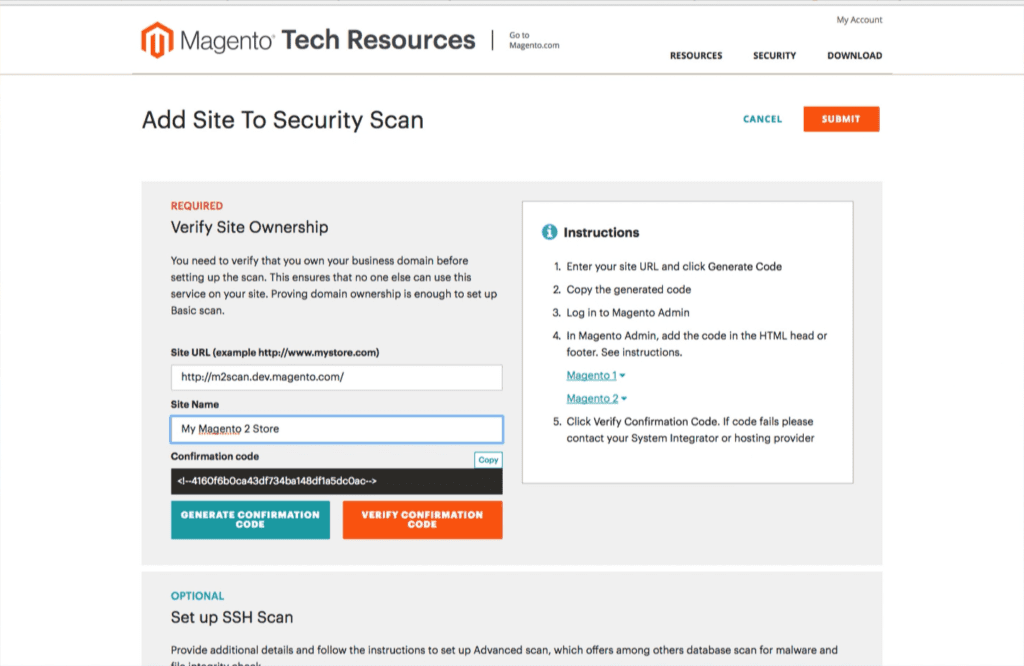Click GENERATE CONFIRMATION CODE

249,519
